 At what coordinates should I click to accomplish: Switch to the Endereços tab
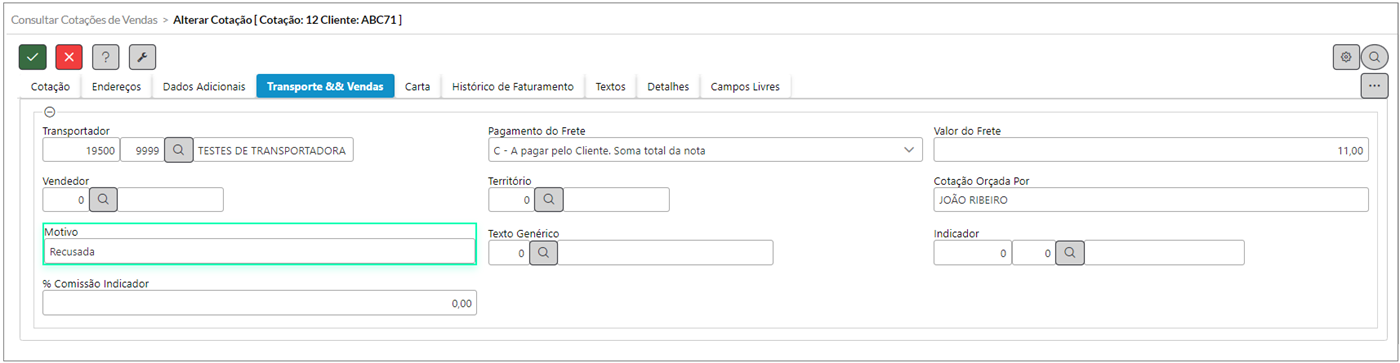click(116, 87)
